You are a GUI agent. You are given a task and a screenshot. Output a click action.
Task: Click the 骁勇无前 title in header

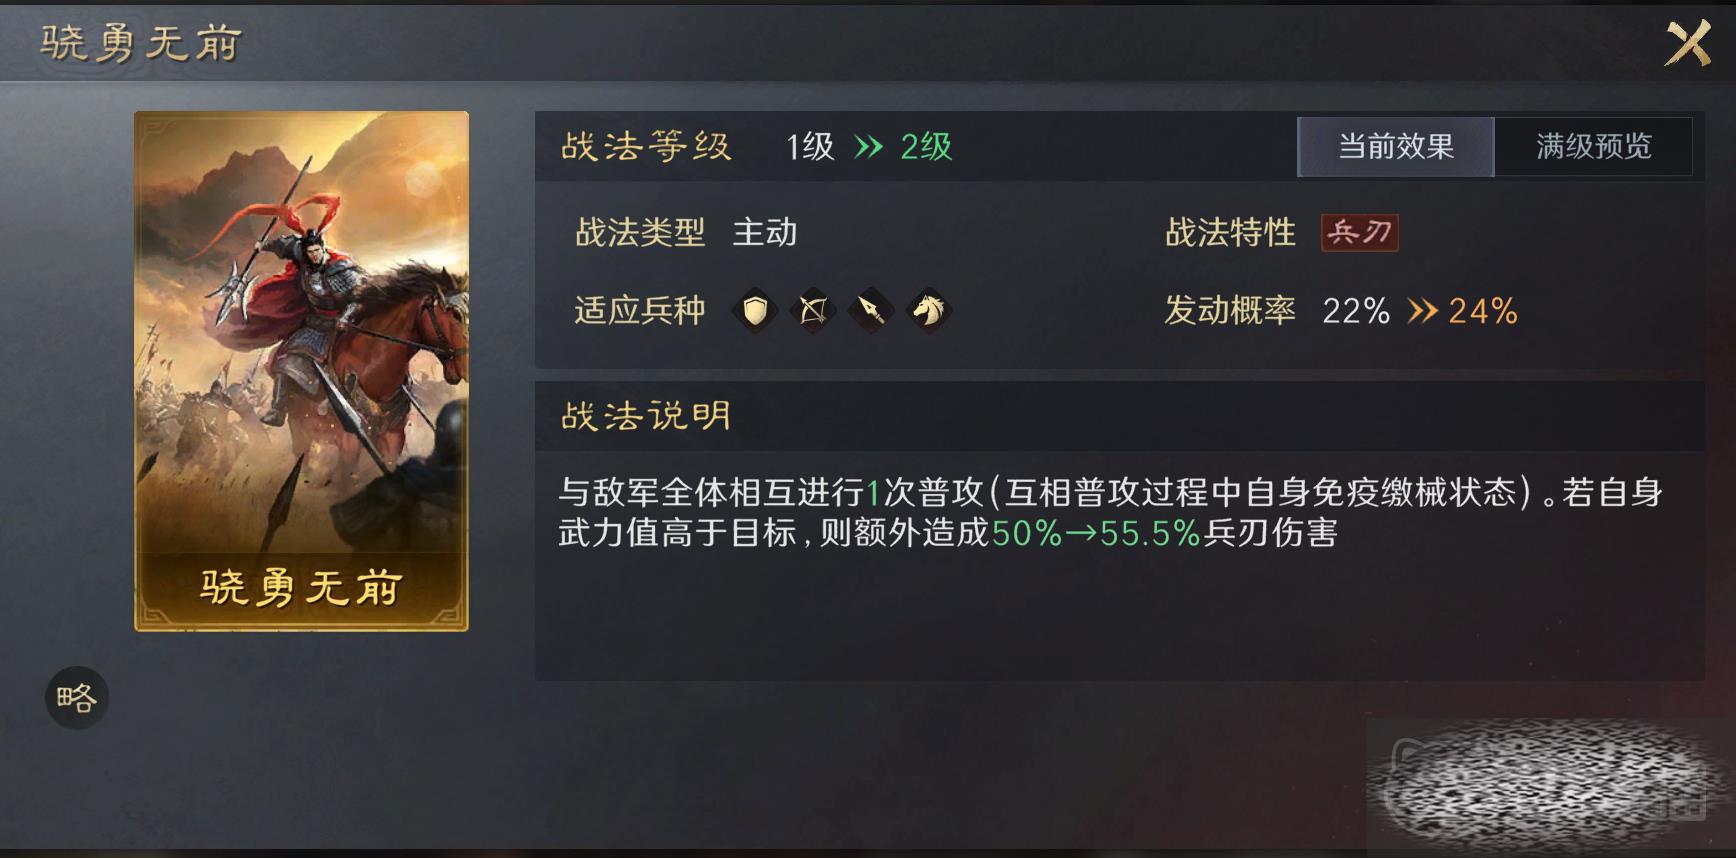click(141, 43)
